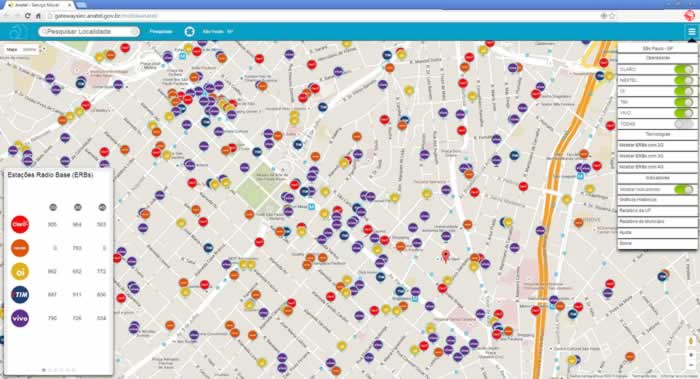Click the Claro logo in the legend
The image size is (700, 379).
[x=20, y=224]
